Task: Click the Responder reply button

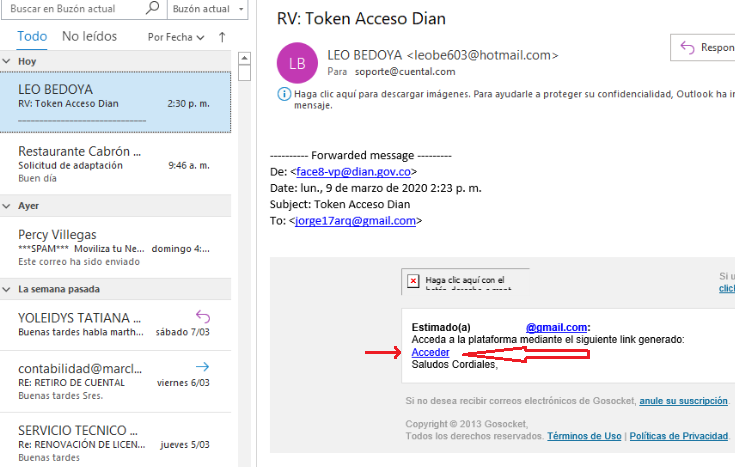Action: click(703, 47)
